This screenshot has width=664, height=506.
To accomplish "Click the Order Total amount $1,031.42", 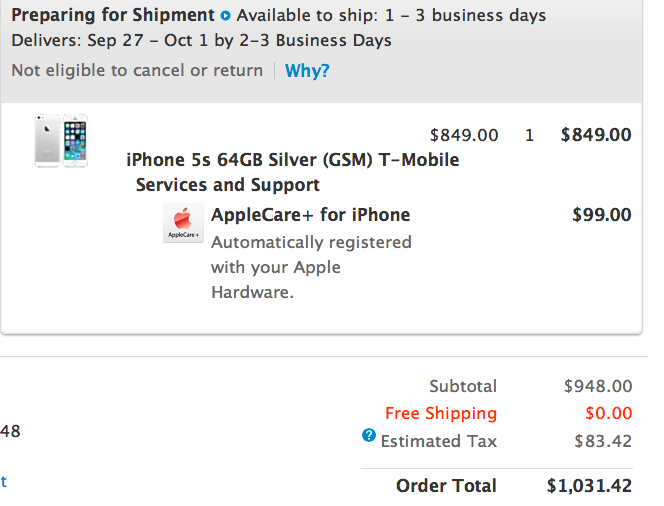I will point(589,486).
